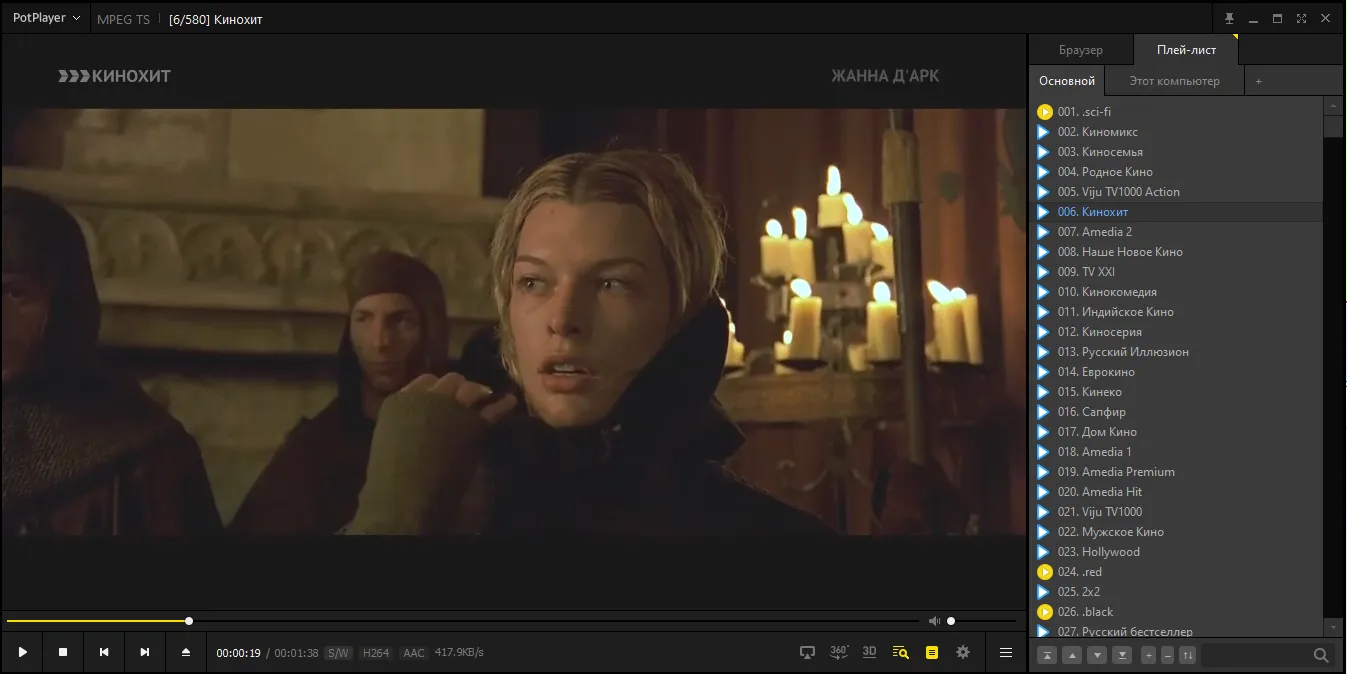Select channel 019. Amedia Premium

tap(1176, 472)
